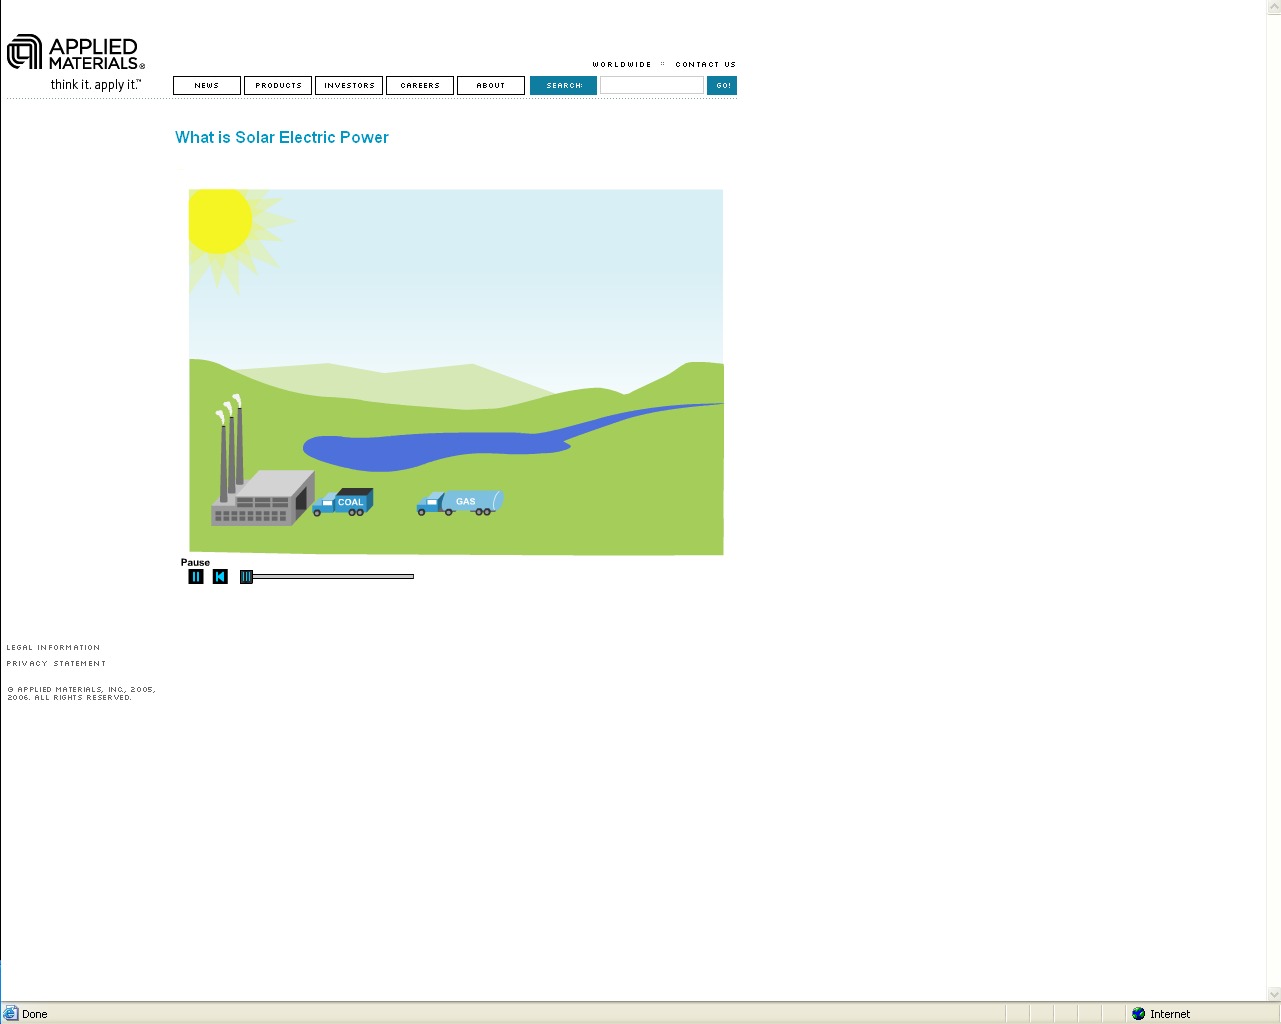Viewport: 1281px width, 1024px height.
Task: Click the power plant factory building
Action: point(262,497)
